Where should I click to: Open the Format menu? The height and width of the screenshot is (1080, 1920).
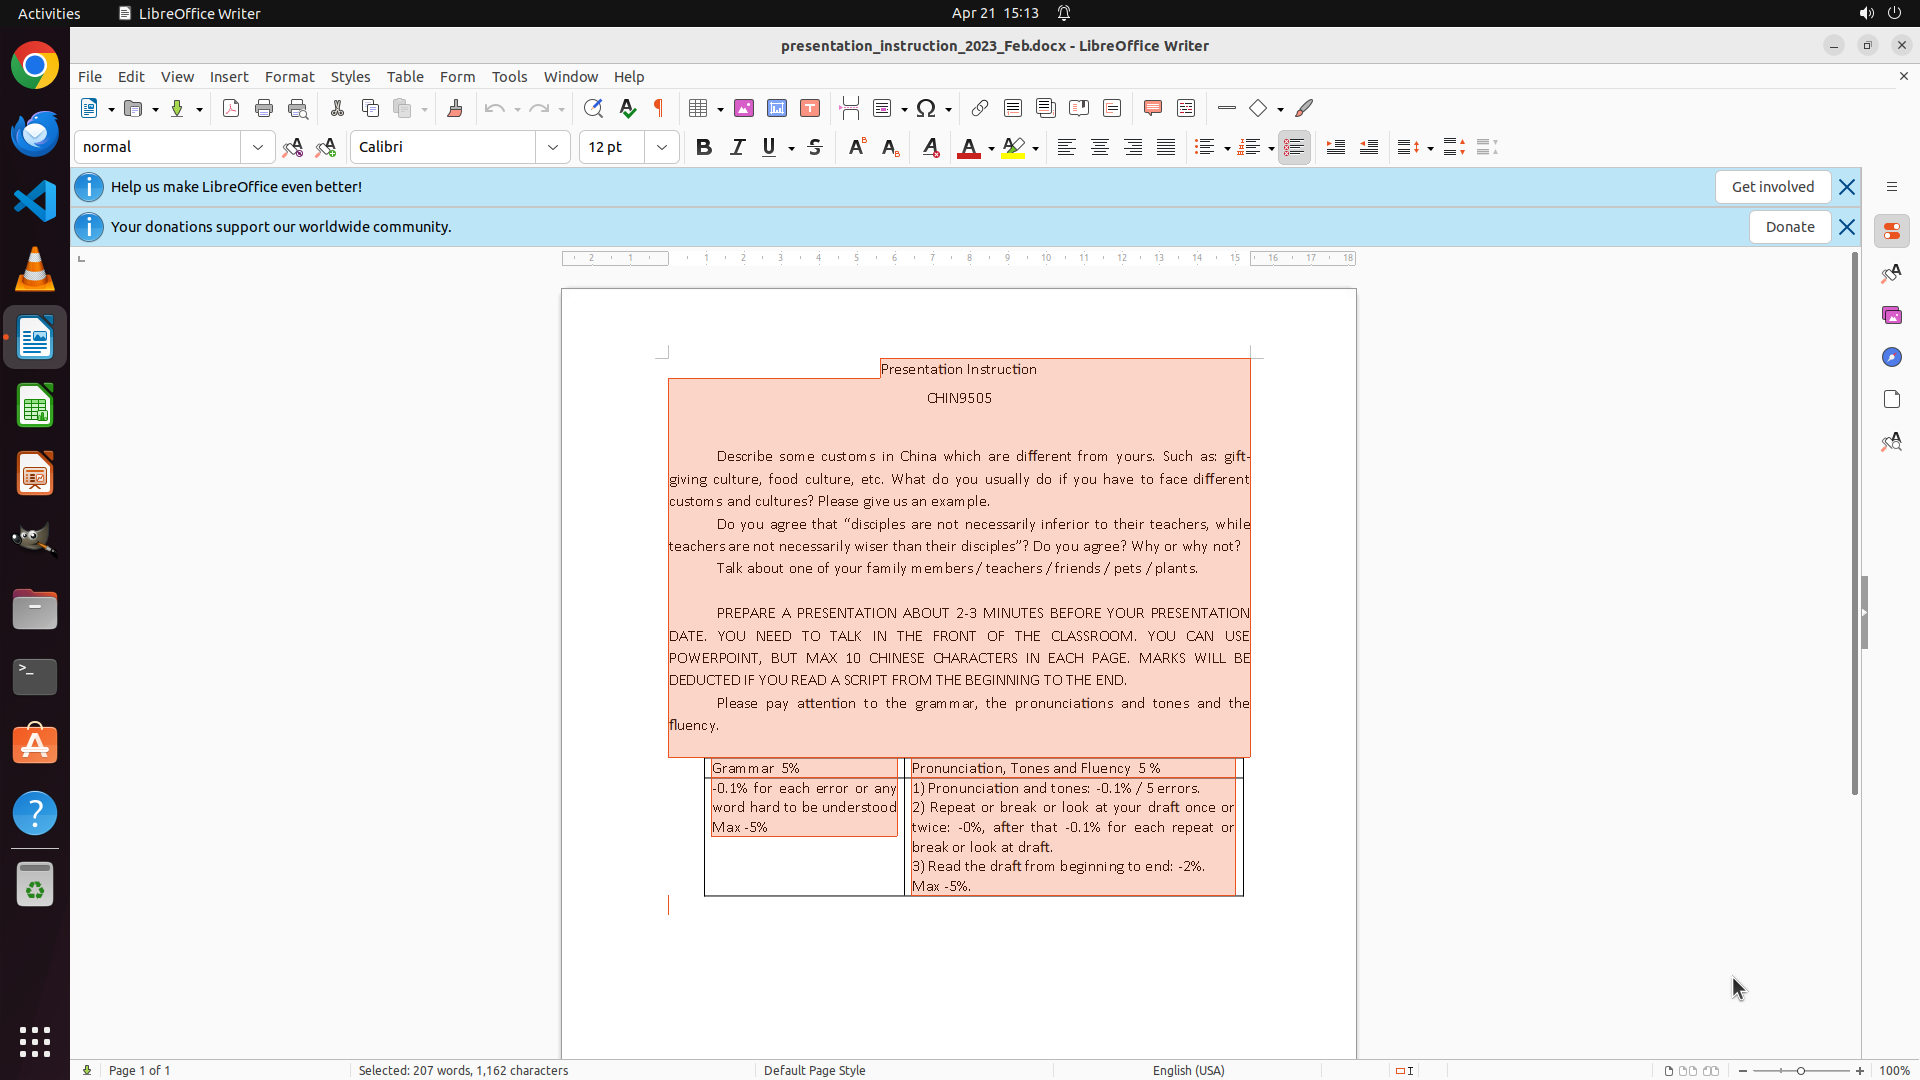coord(289,77)
